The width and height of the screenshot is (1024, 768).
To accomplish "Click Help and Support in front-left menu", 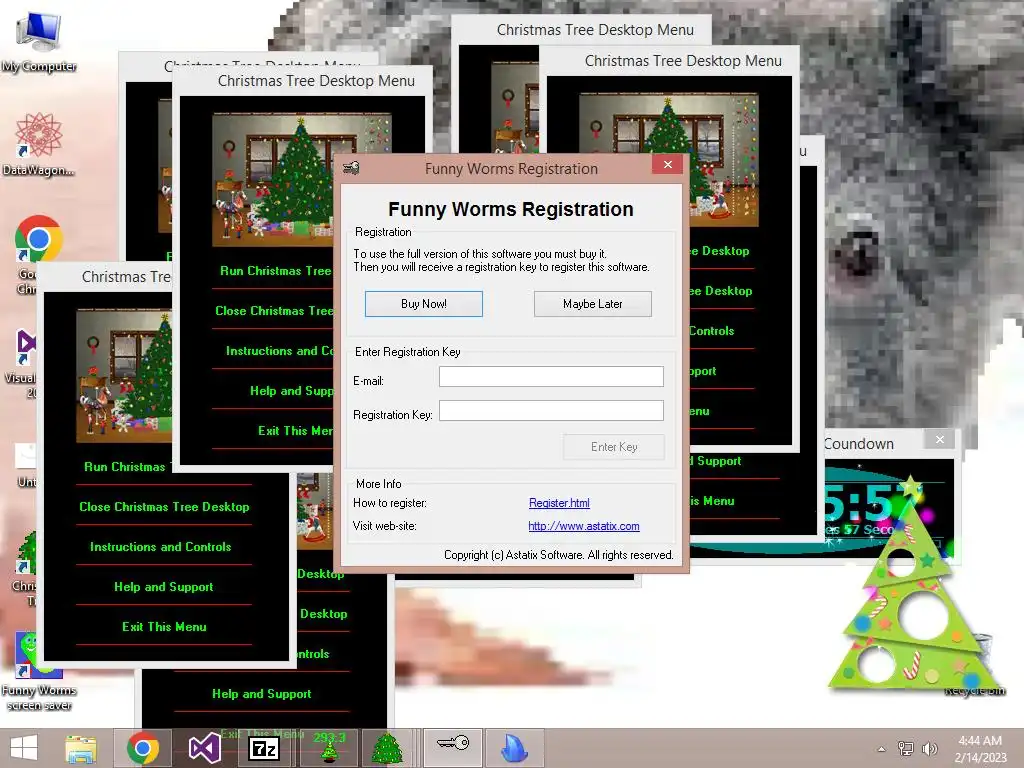I will click(164, 586).
